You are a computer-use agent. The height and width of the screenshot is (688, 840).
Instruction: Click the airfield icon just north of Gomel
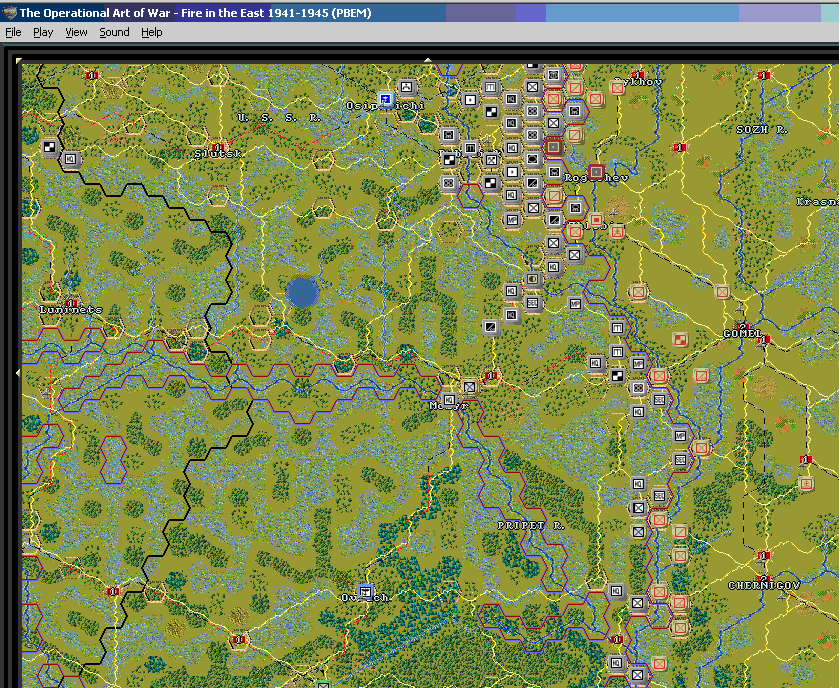pos(740,309)
